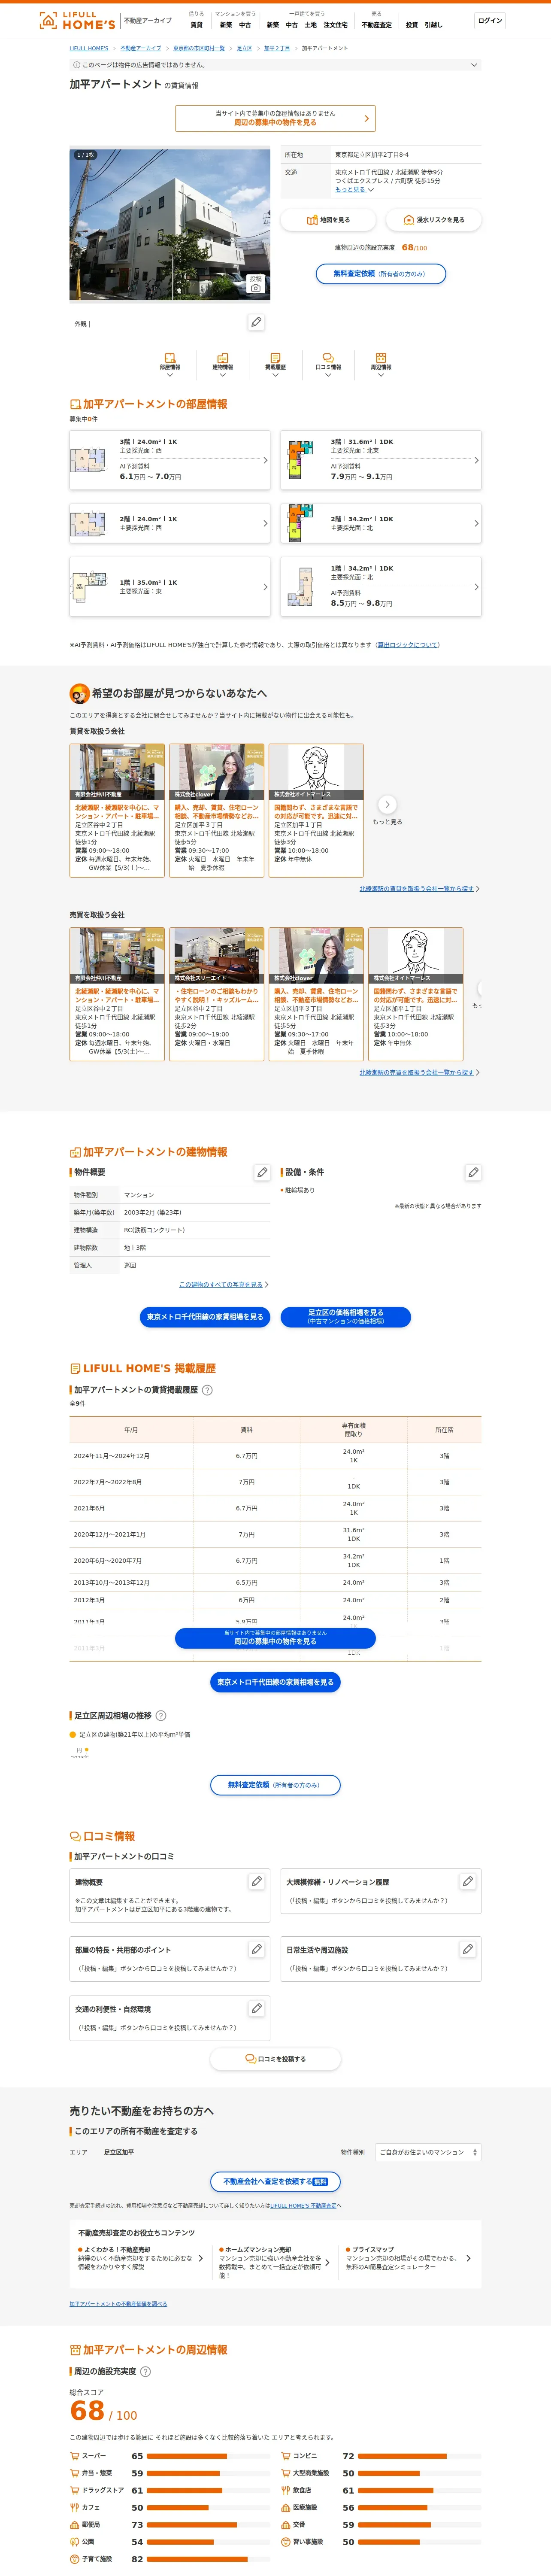
Task: Open 賃貸 menu under 借りる
Action: [x=196, y=25]
